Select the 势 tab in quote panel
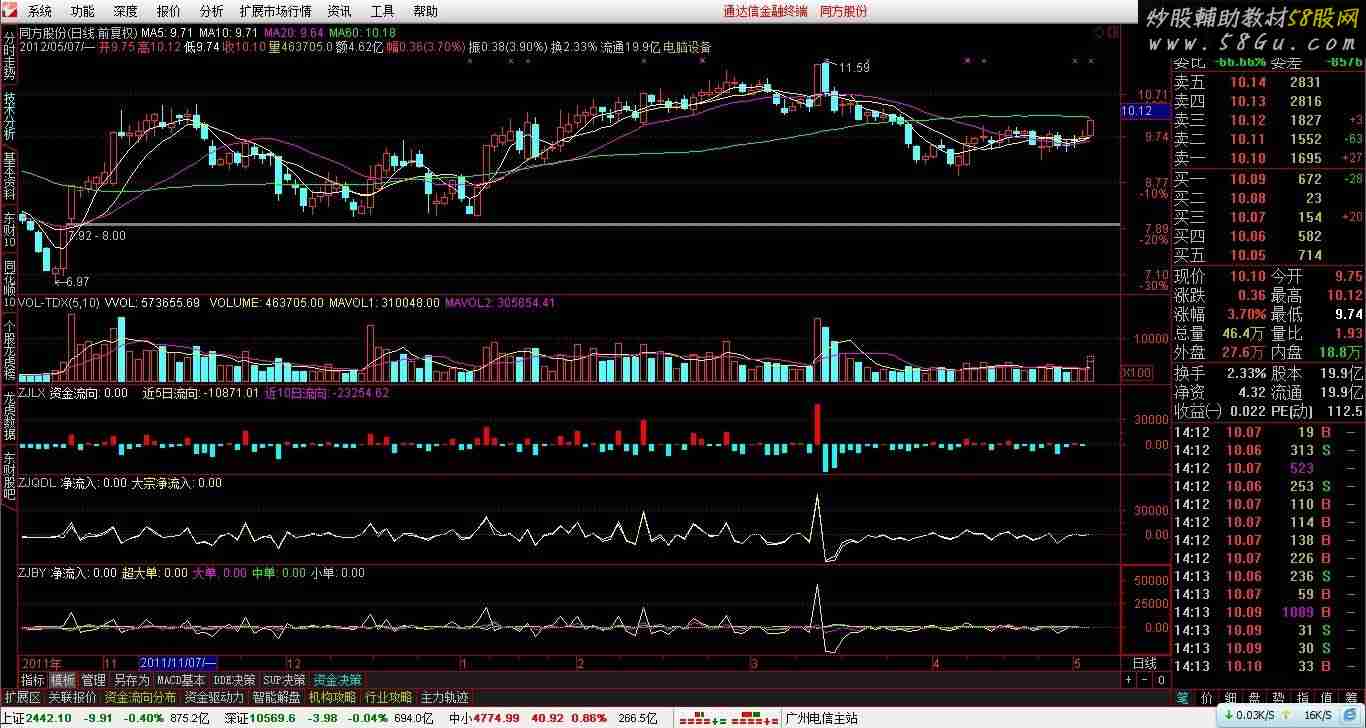Viewport: 1366px width, 728px height. tap(1279, 697)
